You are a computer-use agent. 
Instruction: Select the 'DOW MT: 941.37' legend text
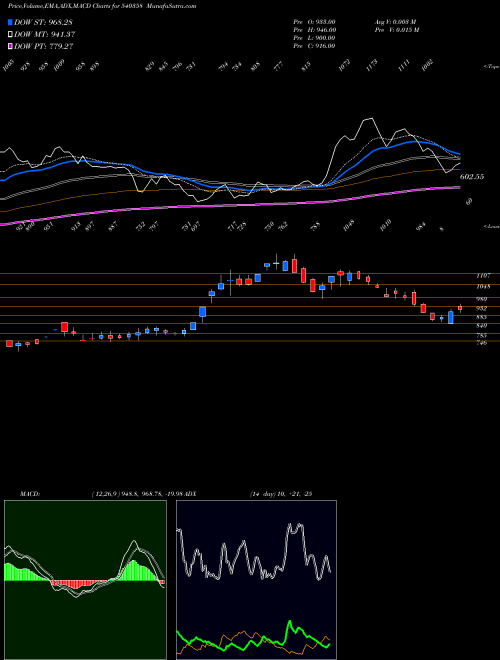45,35
